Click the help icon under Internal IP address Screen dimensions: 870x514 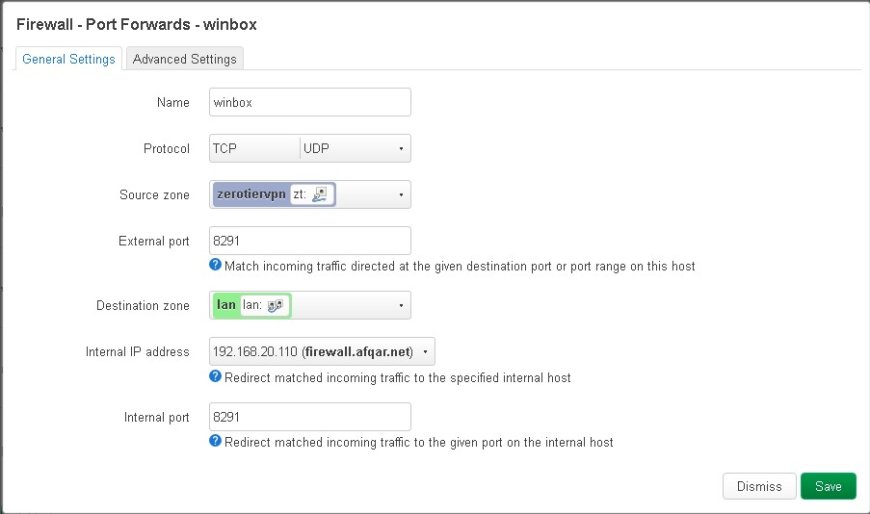coord(215,376)
